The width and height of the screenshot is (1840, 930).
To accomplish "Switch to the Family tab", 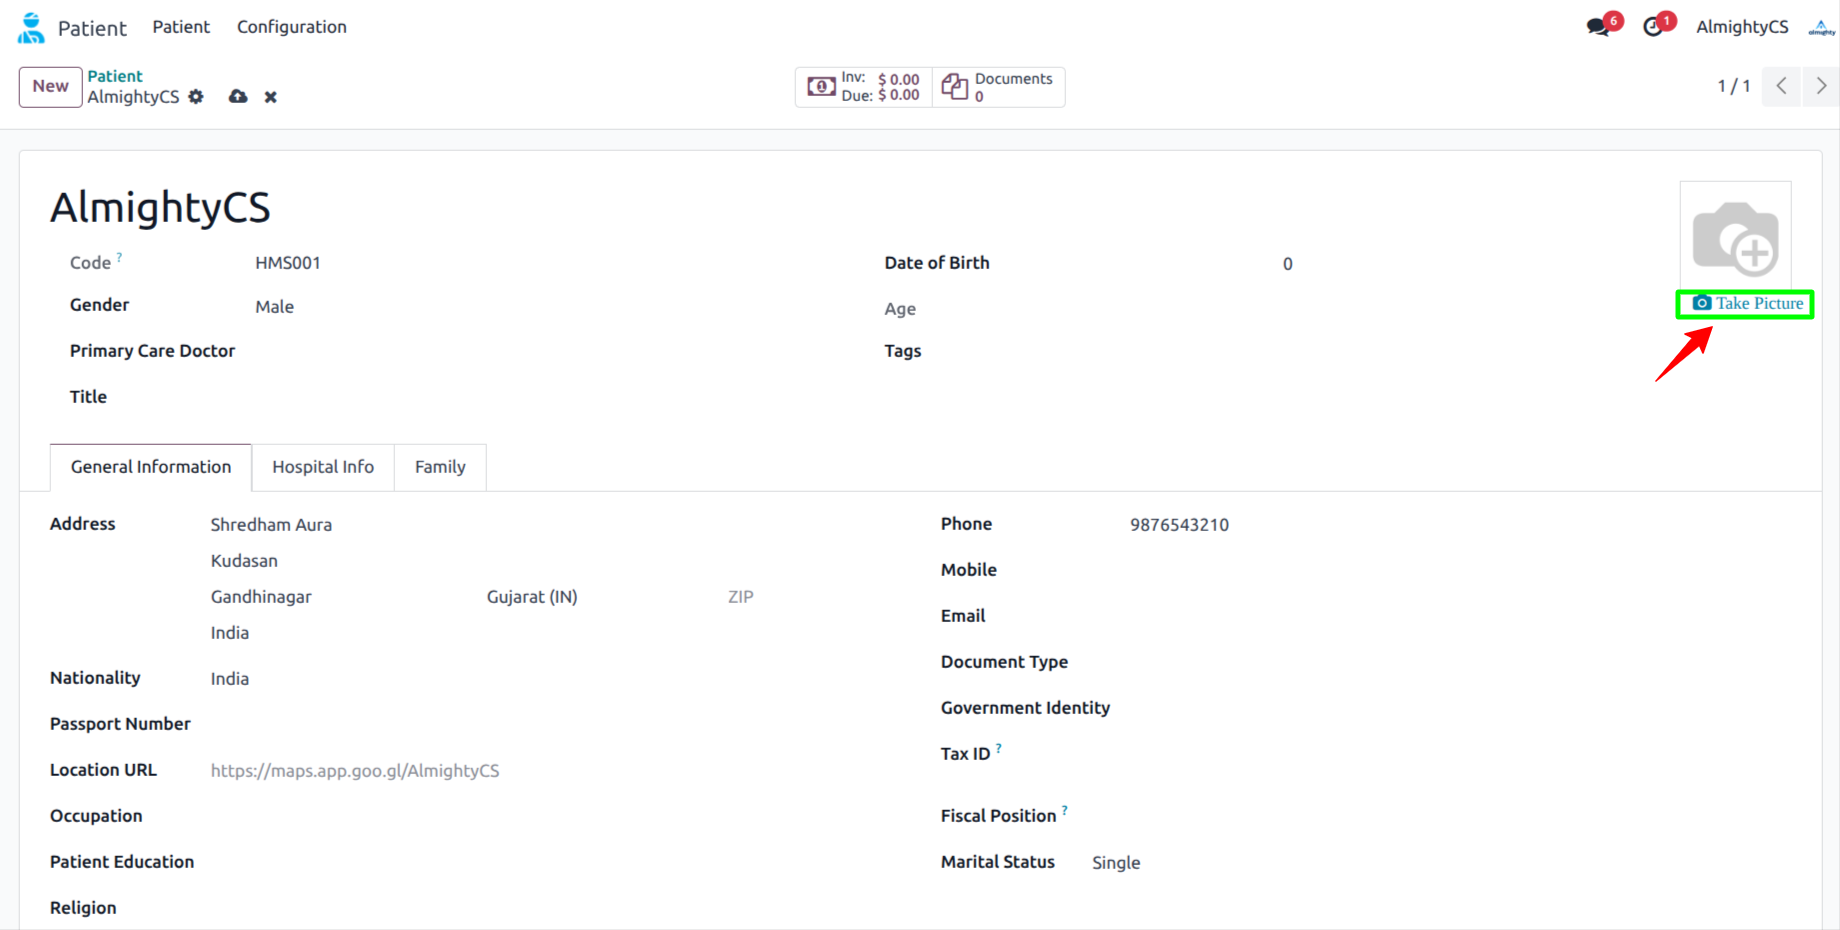I will coord(440,467).
